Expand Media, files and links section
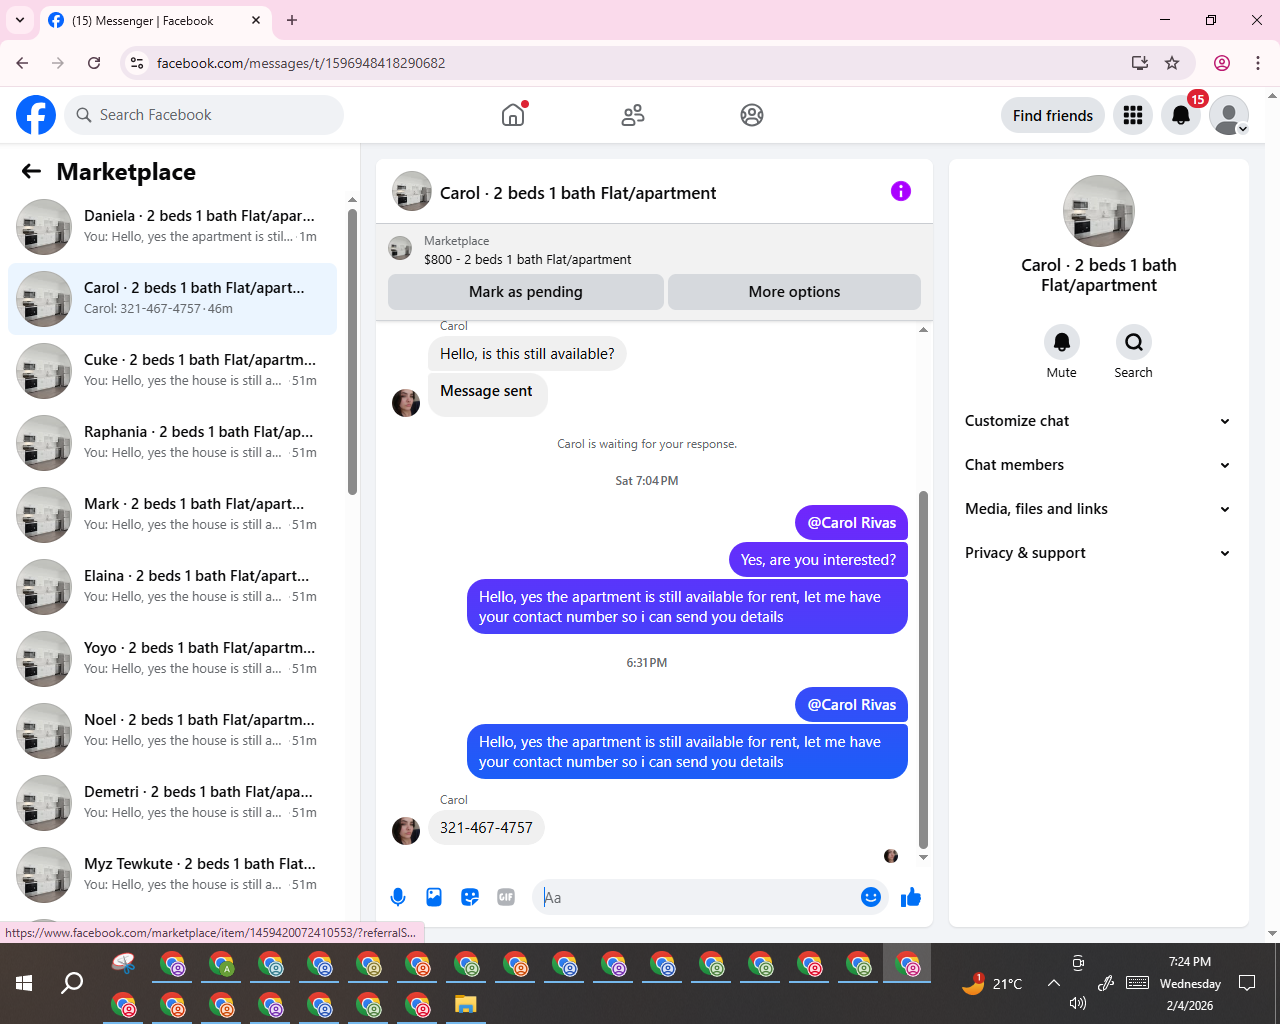 tap(1098, 509)
